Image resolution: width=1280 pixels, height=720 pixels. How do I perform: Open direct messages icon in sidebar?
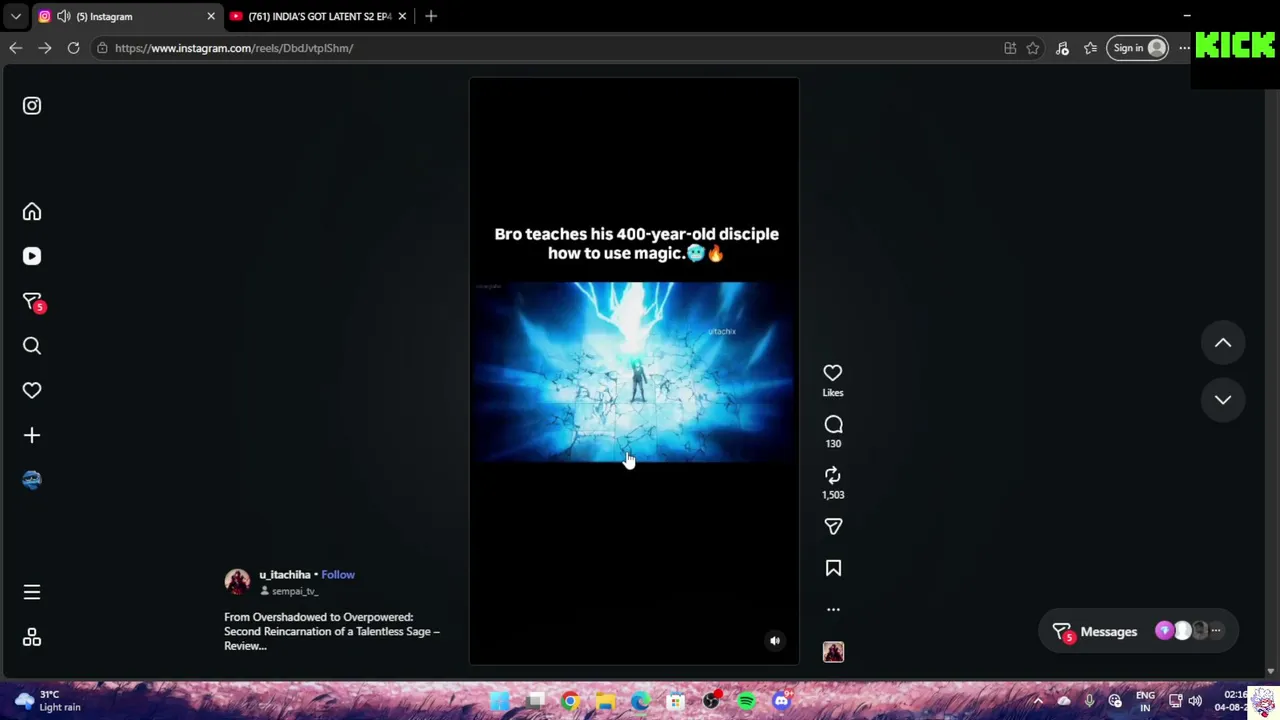pos(33,302)
